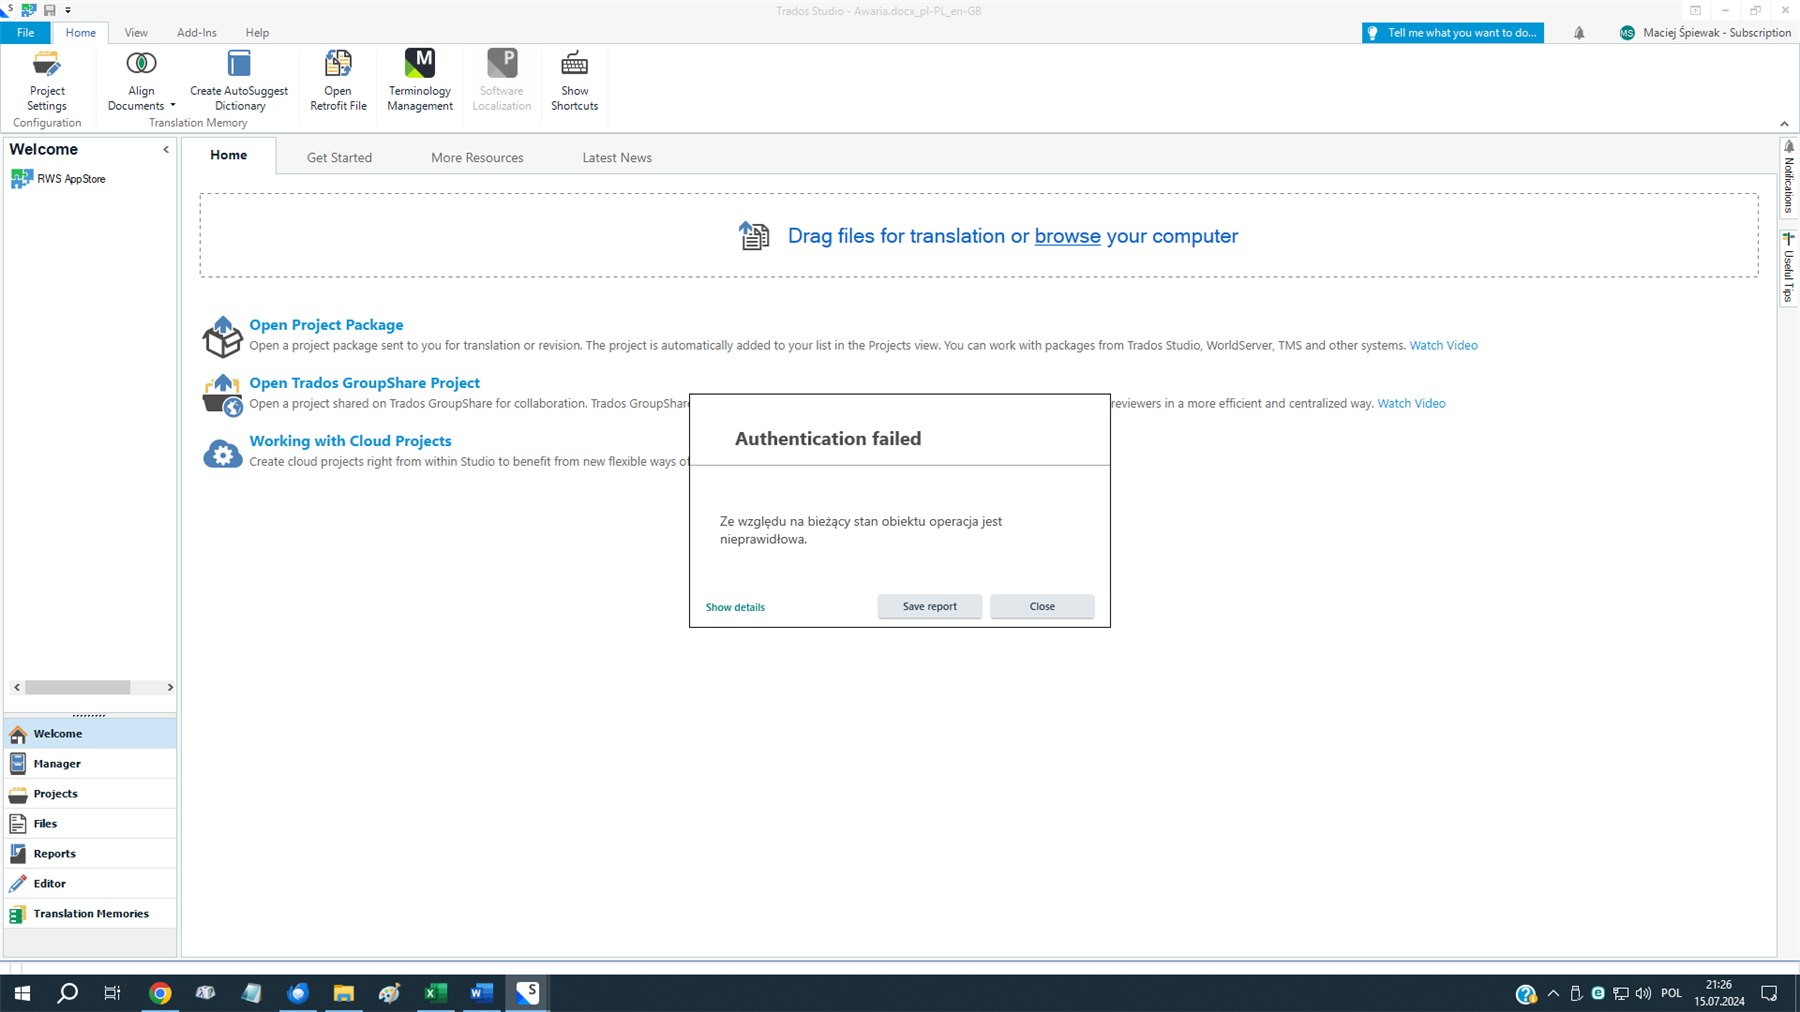Image resolution: width=1800 pixels, height=1012 pixels.
Task: Open RWS AppStore in the Welcome pane
Action: point(58,179)
